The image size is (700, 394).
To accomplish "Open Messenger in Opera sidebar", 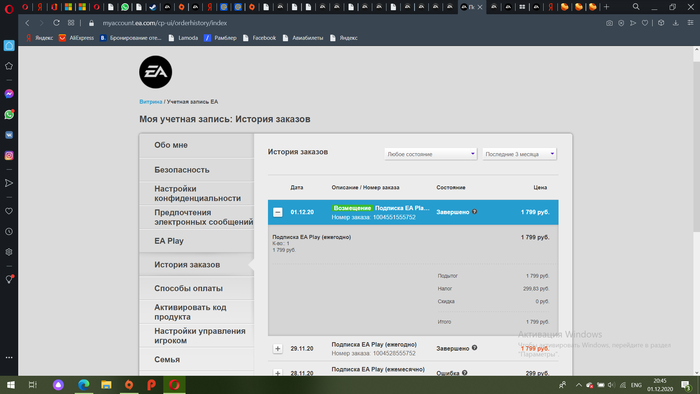I will pos(9,94).
